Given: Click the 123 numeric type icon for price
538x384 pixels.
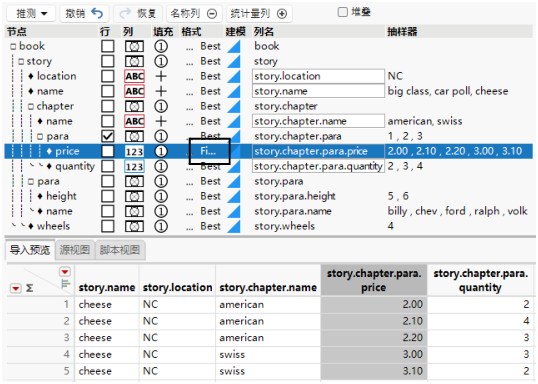Looking at the screenshot, I should [x=134, y=151].
